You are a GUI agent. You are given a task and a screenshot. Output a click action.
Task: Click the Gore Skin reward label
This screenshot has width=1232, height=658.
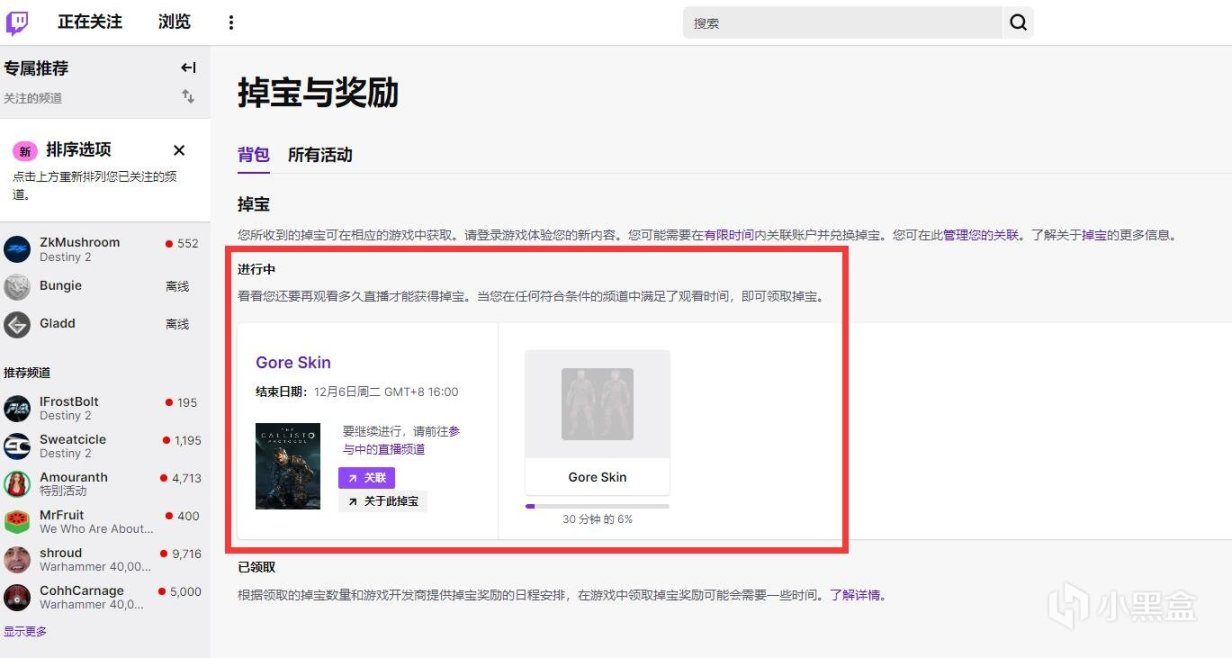[x=597, y=477]
